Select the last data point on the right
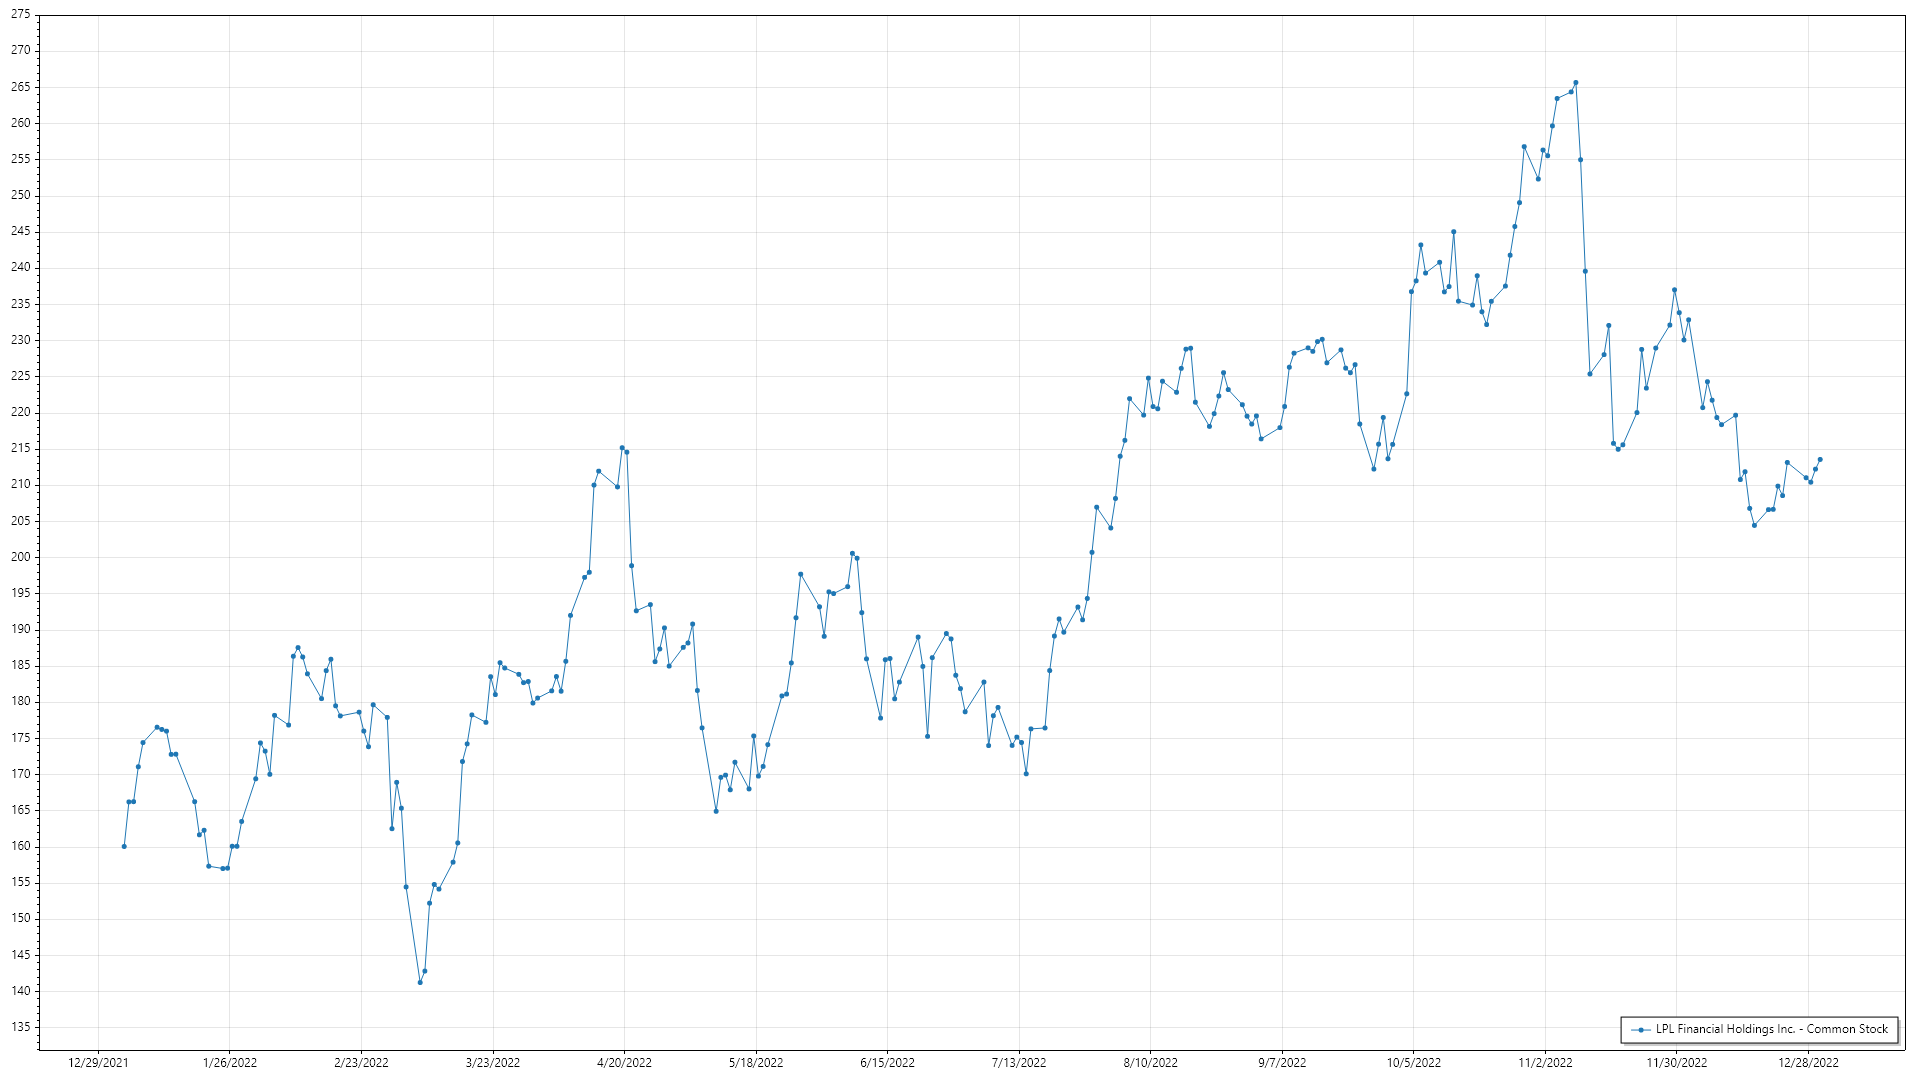1920x1080 pixels. click(x=1820, y=460)
